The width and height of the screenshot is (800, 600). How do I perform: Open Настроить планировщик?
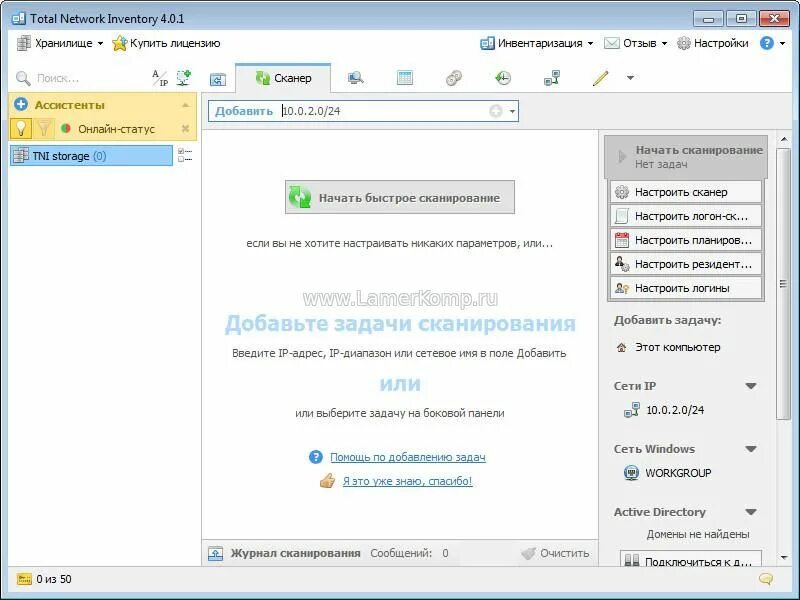tap(686, 240)
